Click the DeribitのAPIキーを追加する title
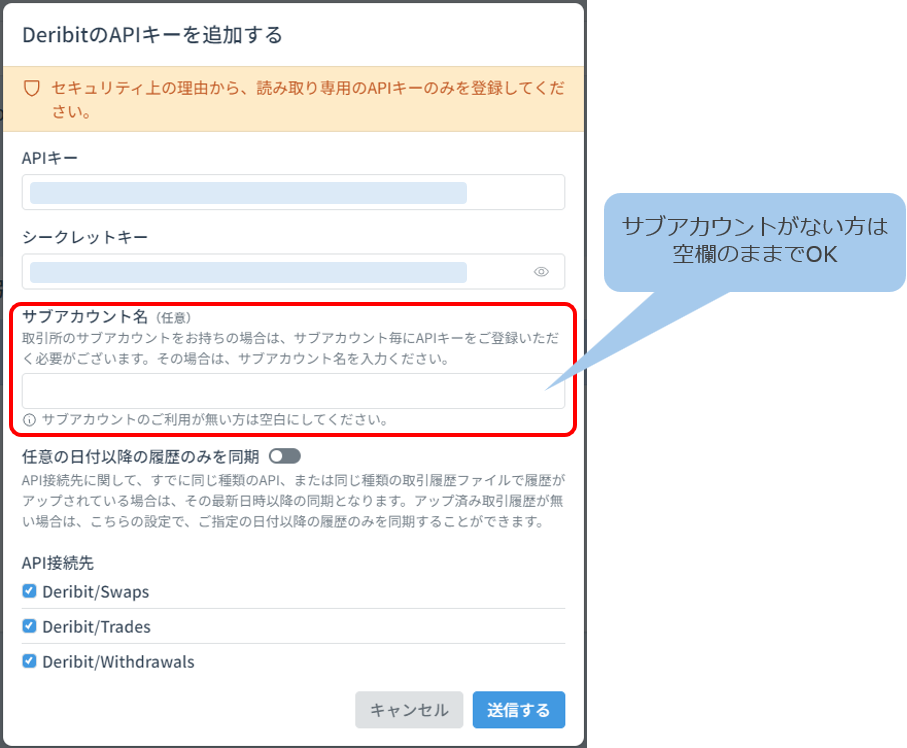This screenshot has width=907, height=748. [153, 35]
